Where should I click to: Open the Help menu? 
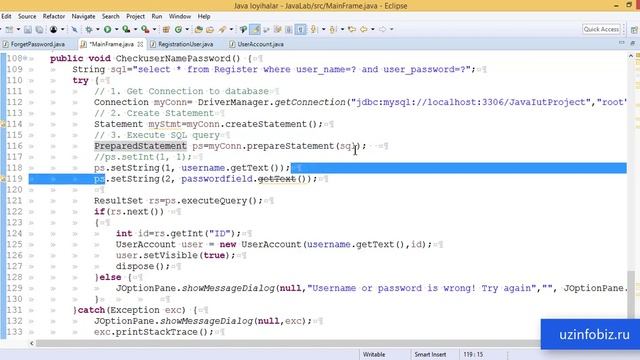coord(204,16)
